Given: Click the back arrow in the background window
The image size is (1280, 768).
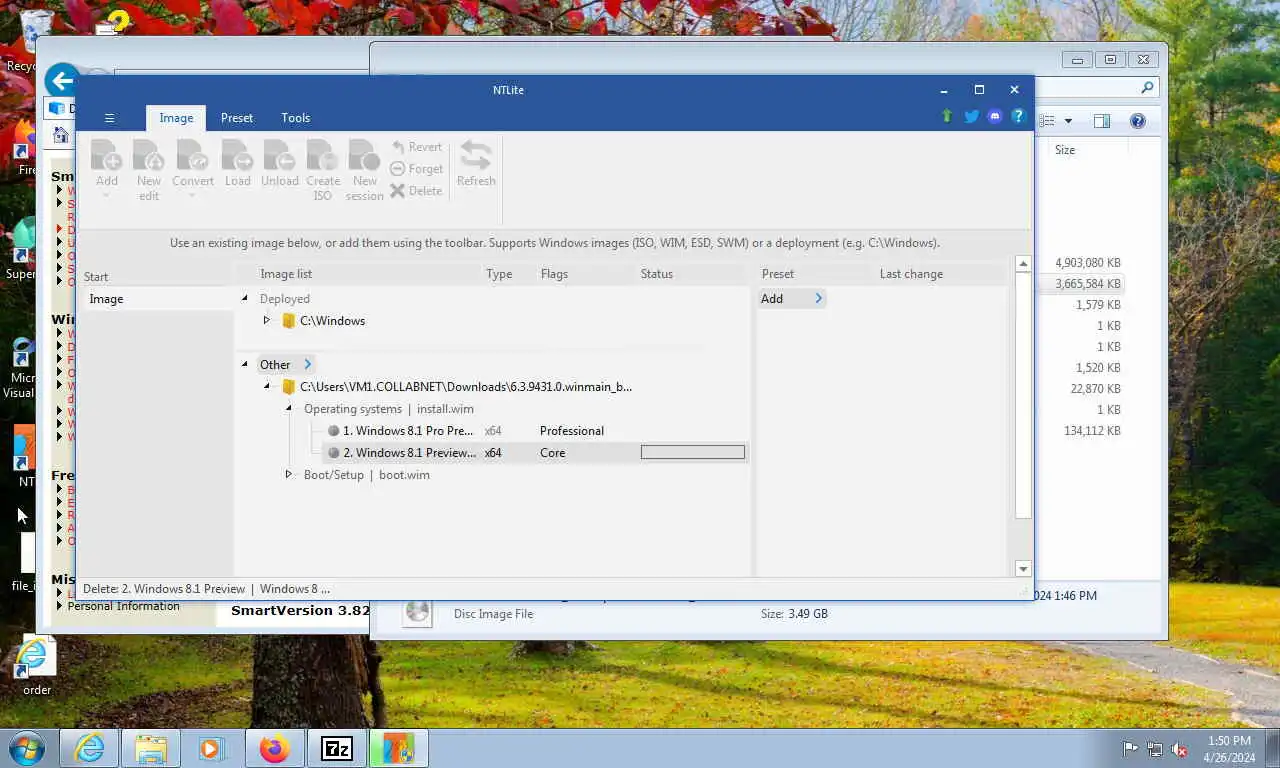Looking at the screenshot, I should tap(62, 81).
